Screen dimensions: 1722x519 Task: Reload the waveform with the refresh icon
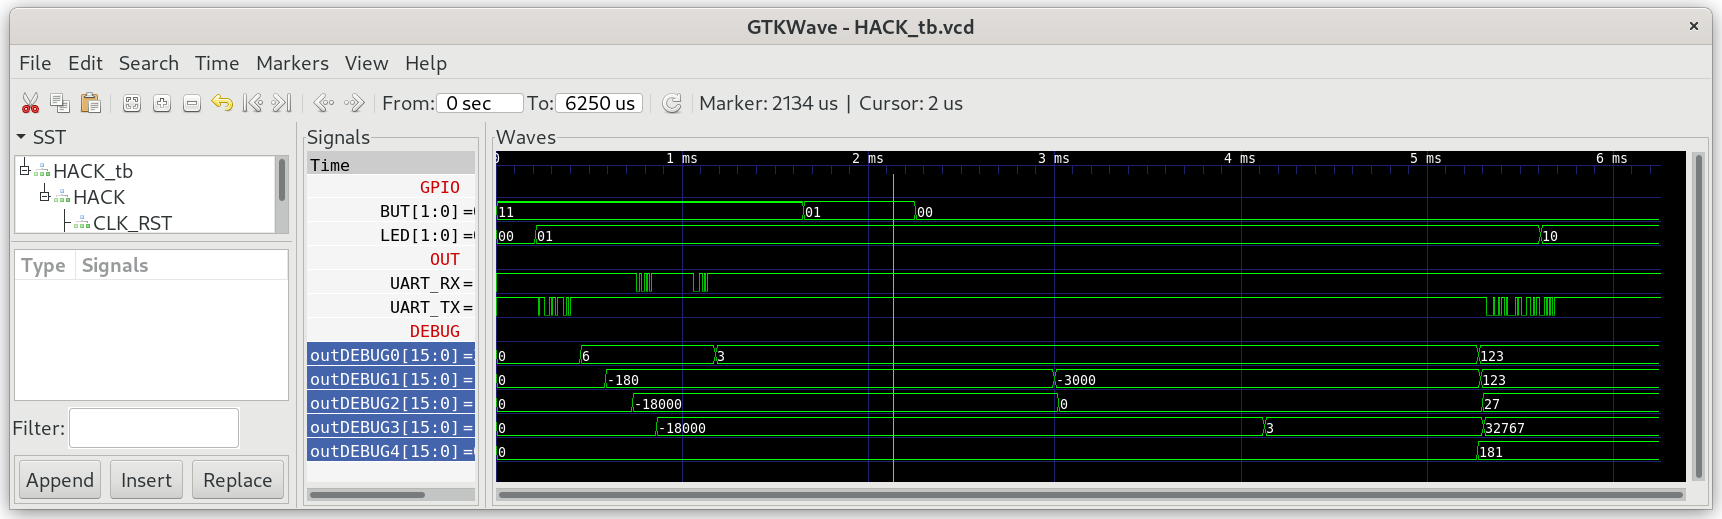coord(672,103)
